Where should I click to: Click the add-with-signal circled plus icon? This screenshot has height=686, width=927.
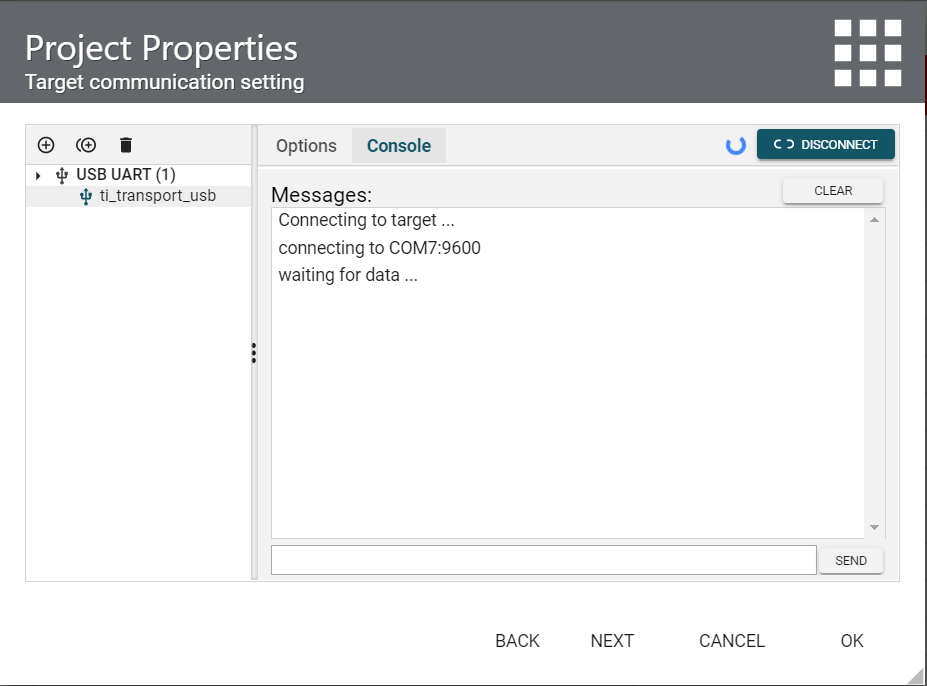[x=86, y=145]
